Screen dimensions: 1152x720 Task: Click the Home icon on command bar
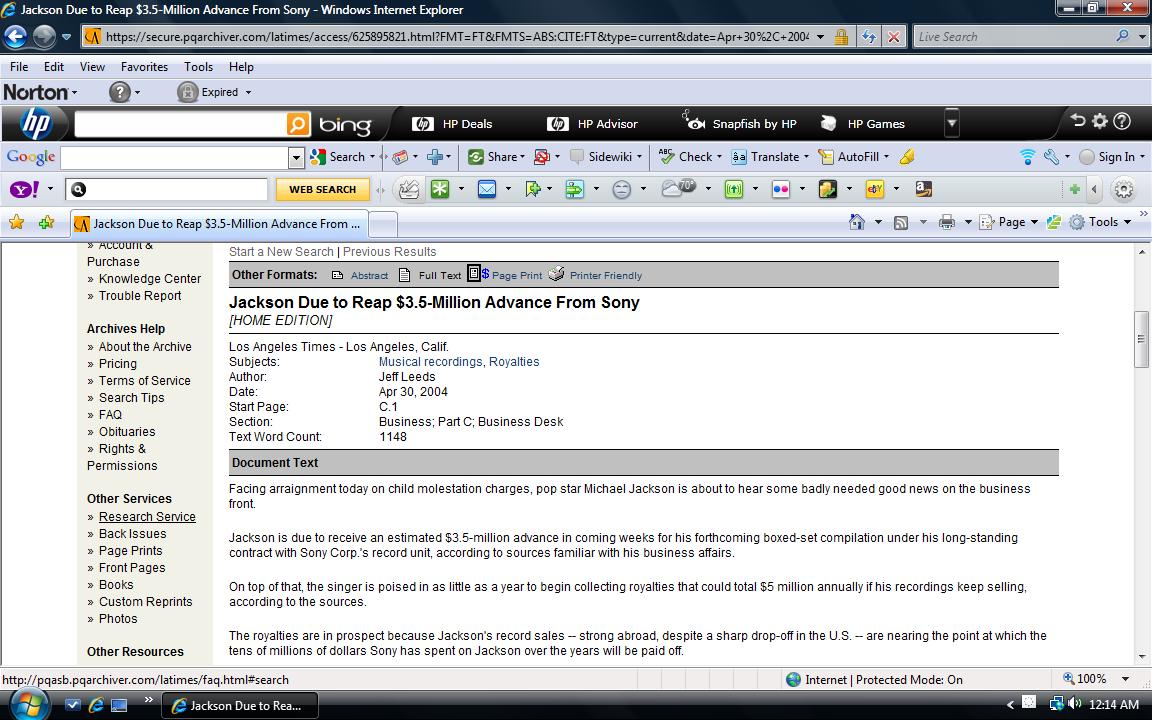[x=857, y=222]
